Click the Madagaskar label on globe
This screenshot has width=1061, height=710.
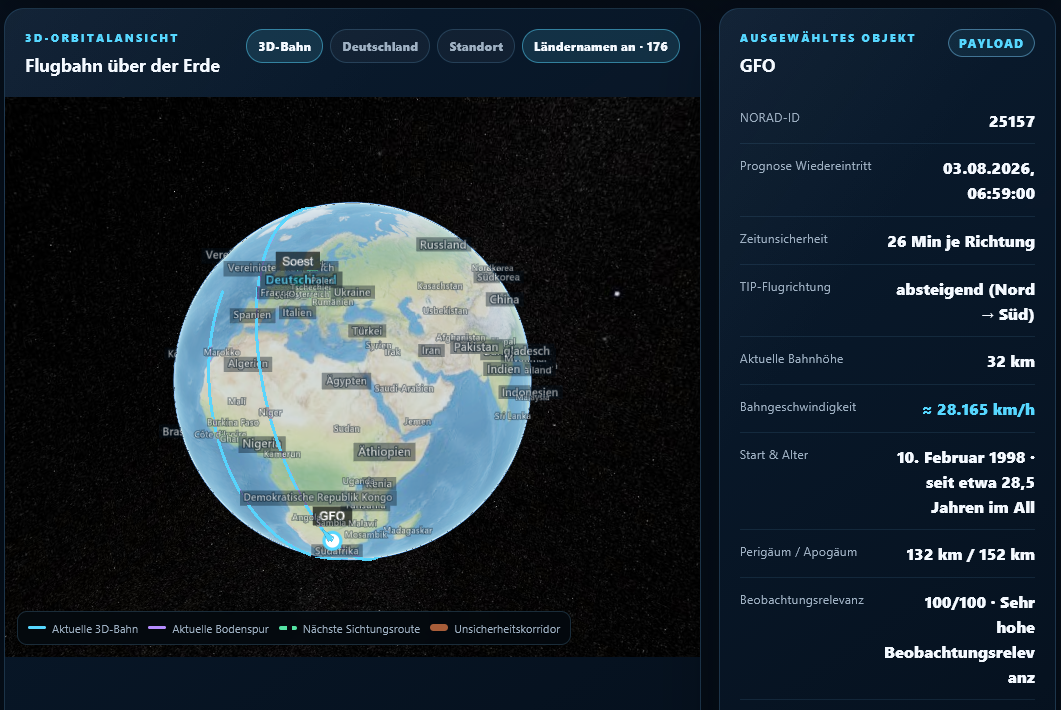[x=407, y=530]
